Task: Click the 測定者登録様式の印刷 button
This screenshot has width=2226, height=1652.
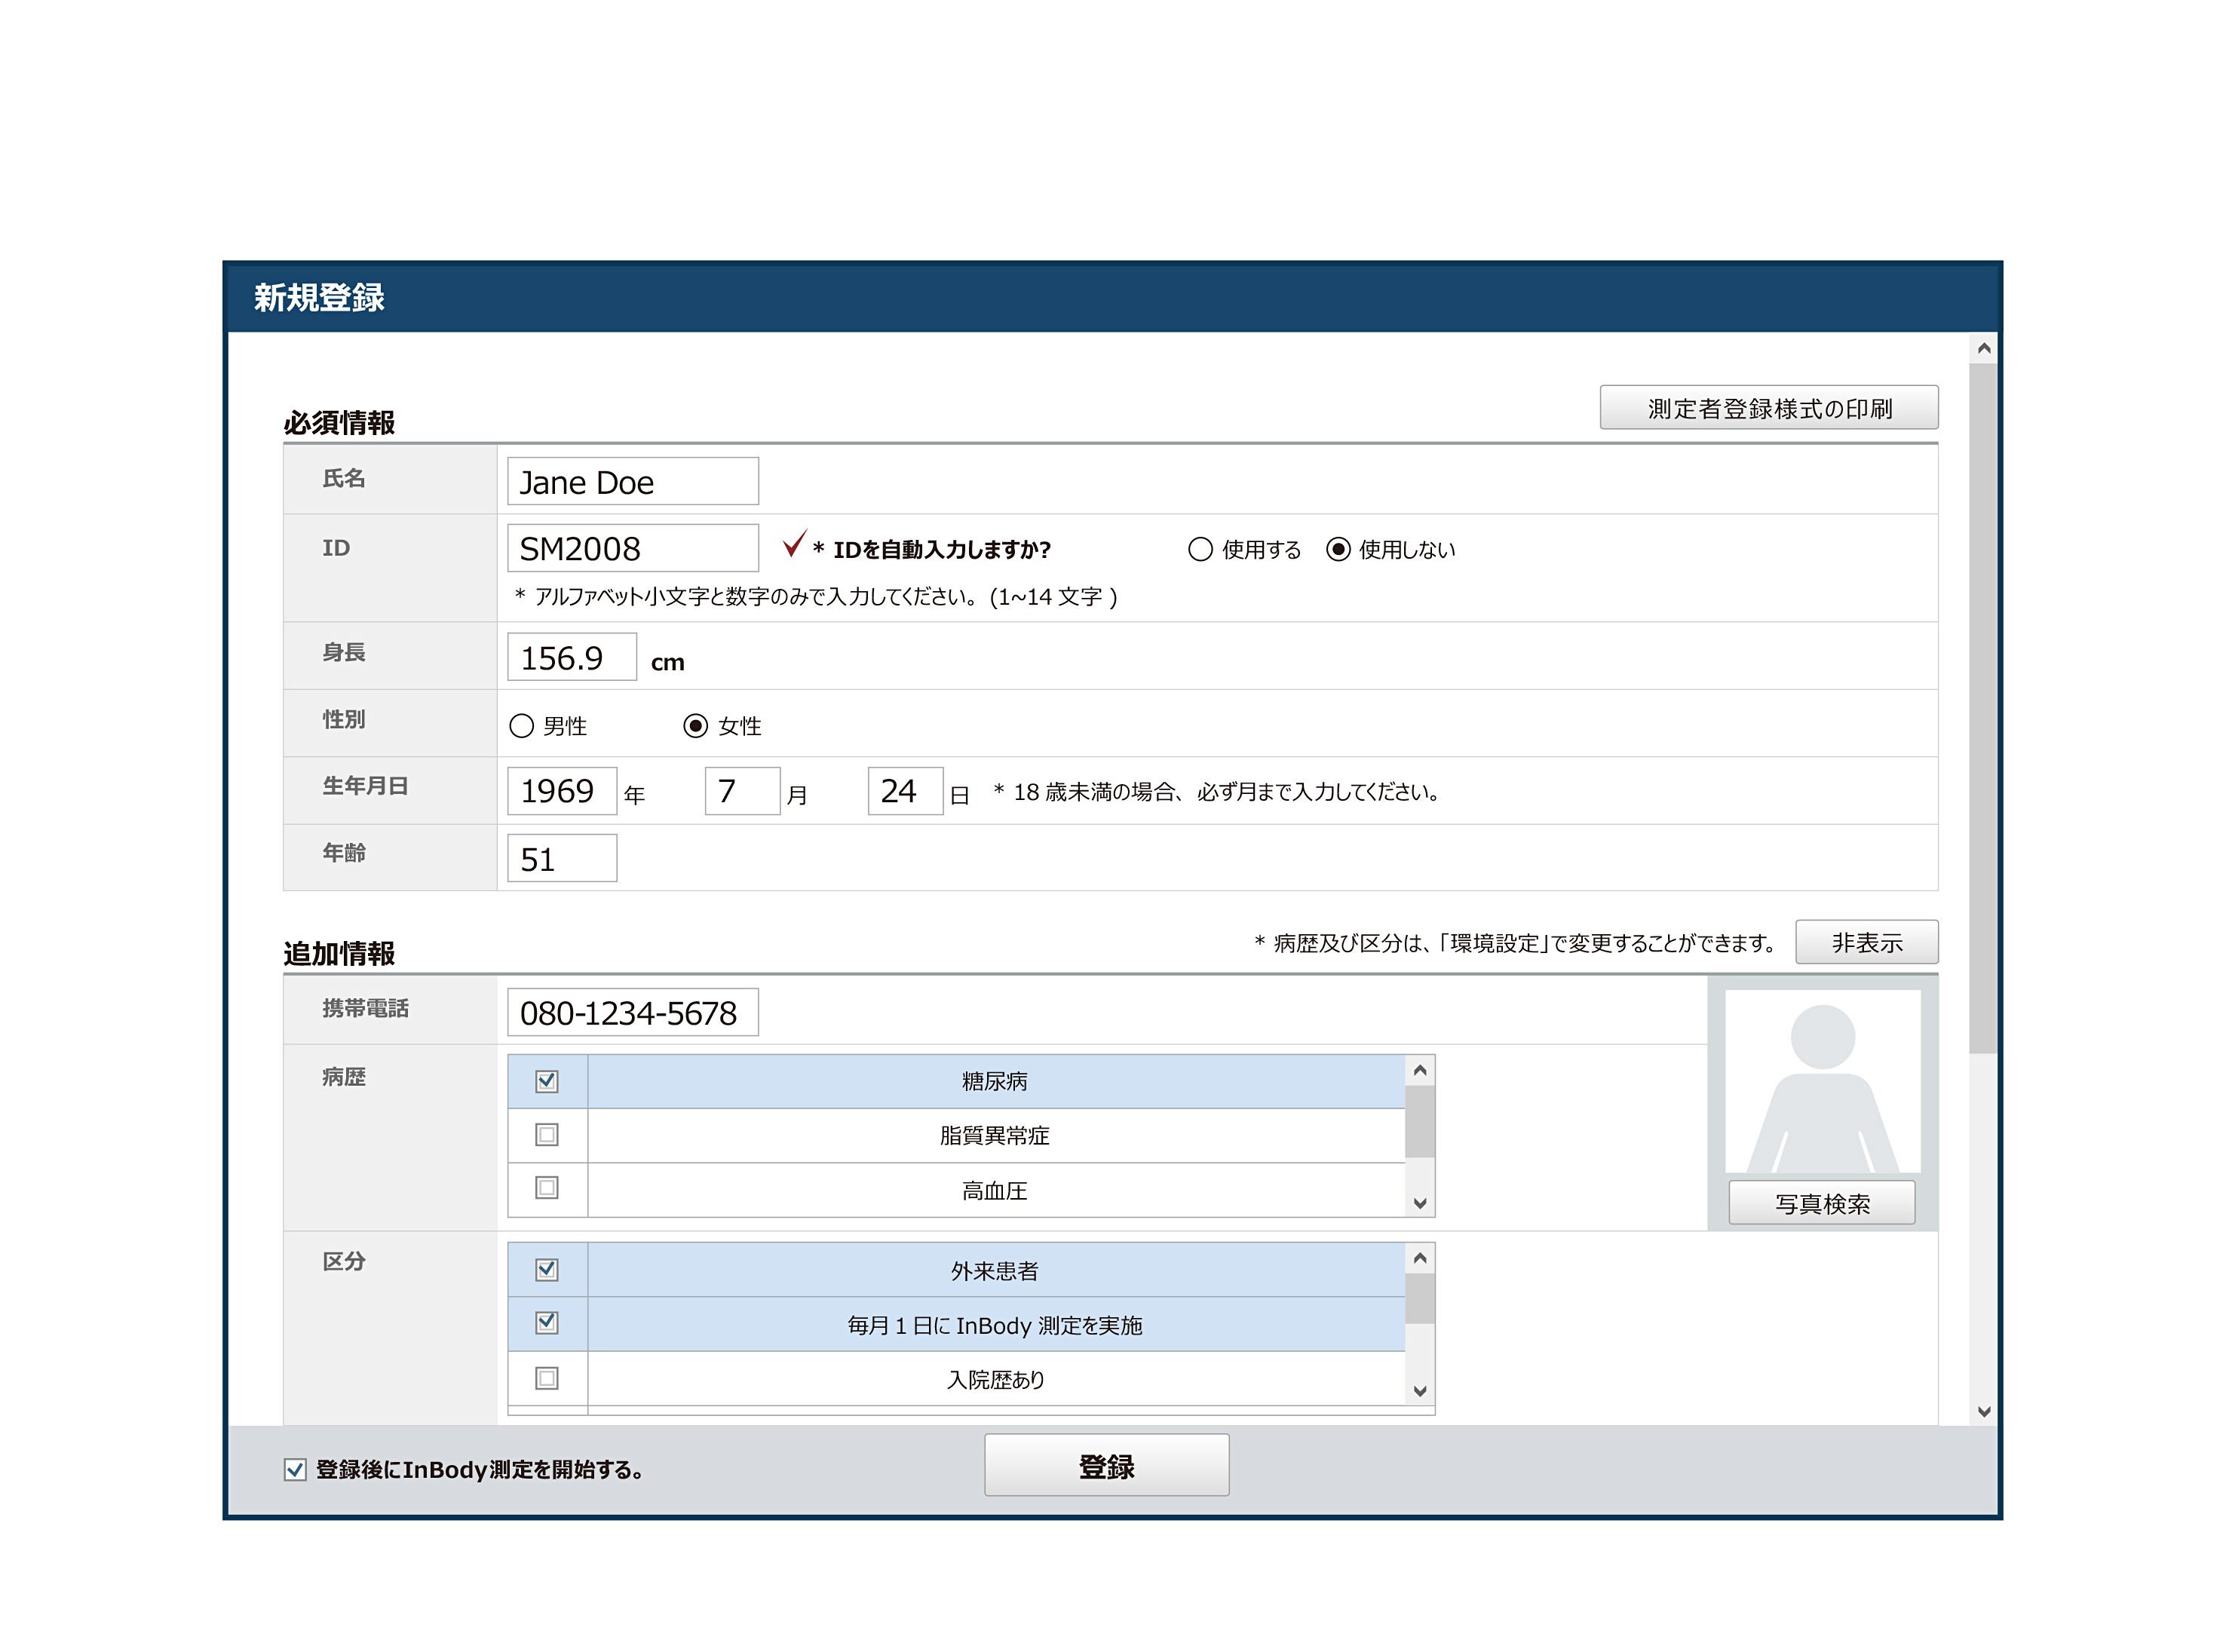Action: click(1768, 407)
